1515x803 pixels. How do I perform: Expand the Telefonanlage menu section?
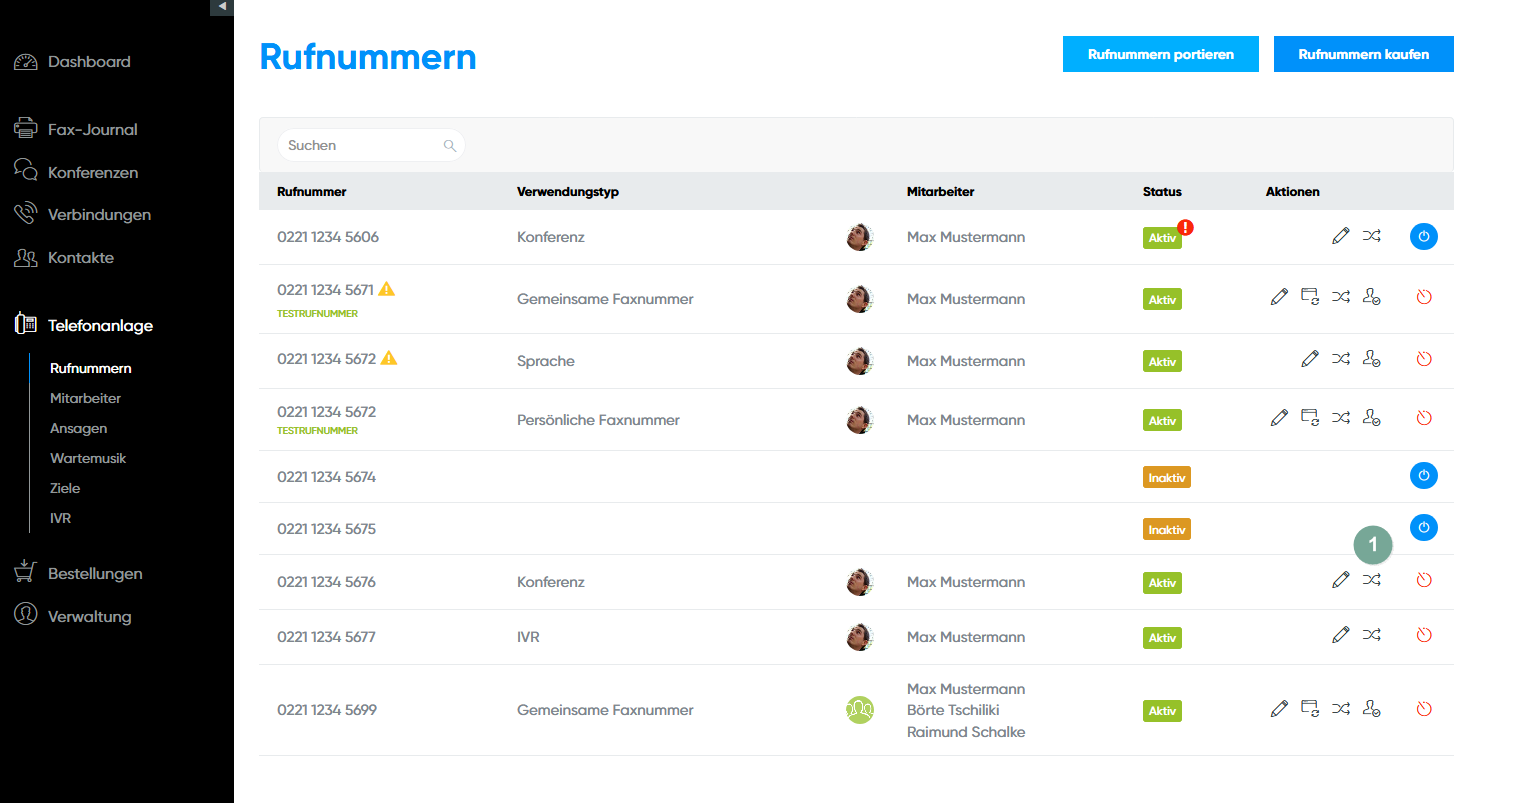point(100,325)
